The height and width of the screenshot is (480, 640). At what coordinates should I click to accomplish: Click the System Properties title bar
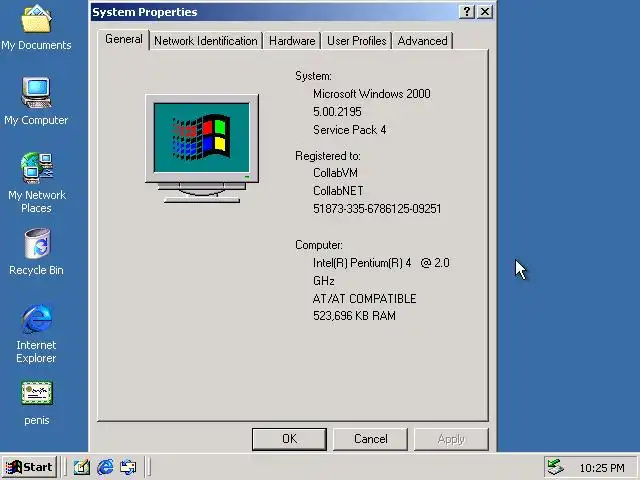coord(273,12)
